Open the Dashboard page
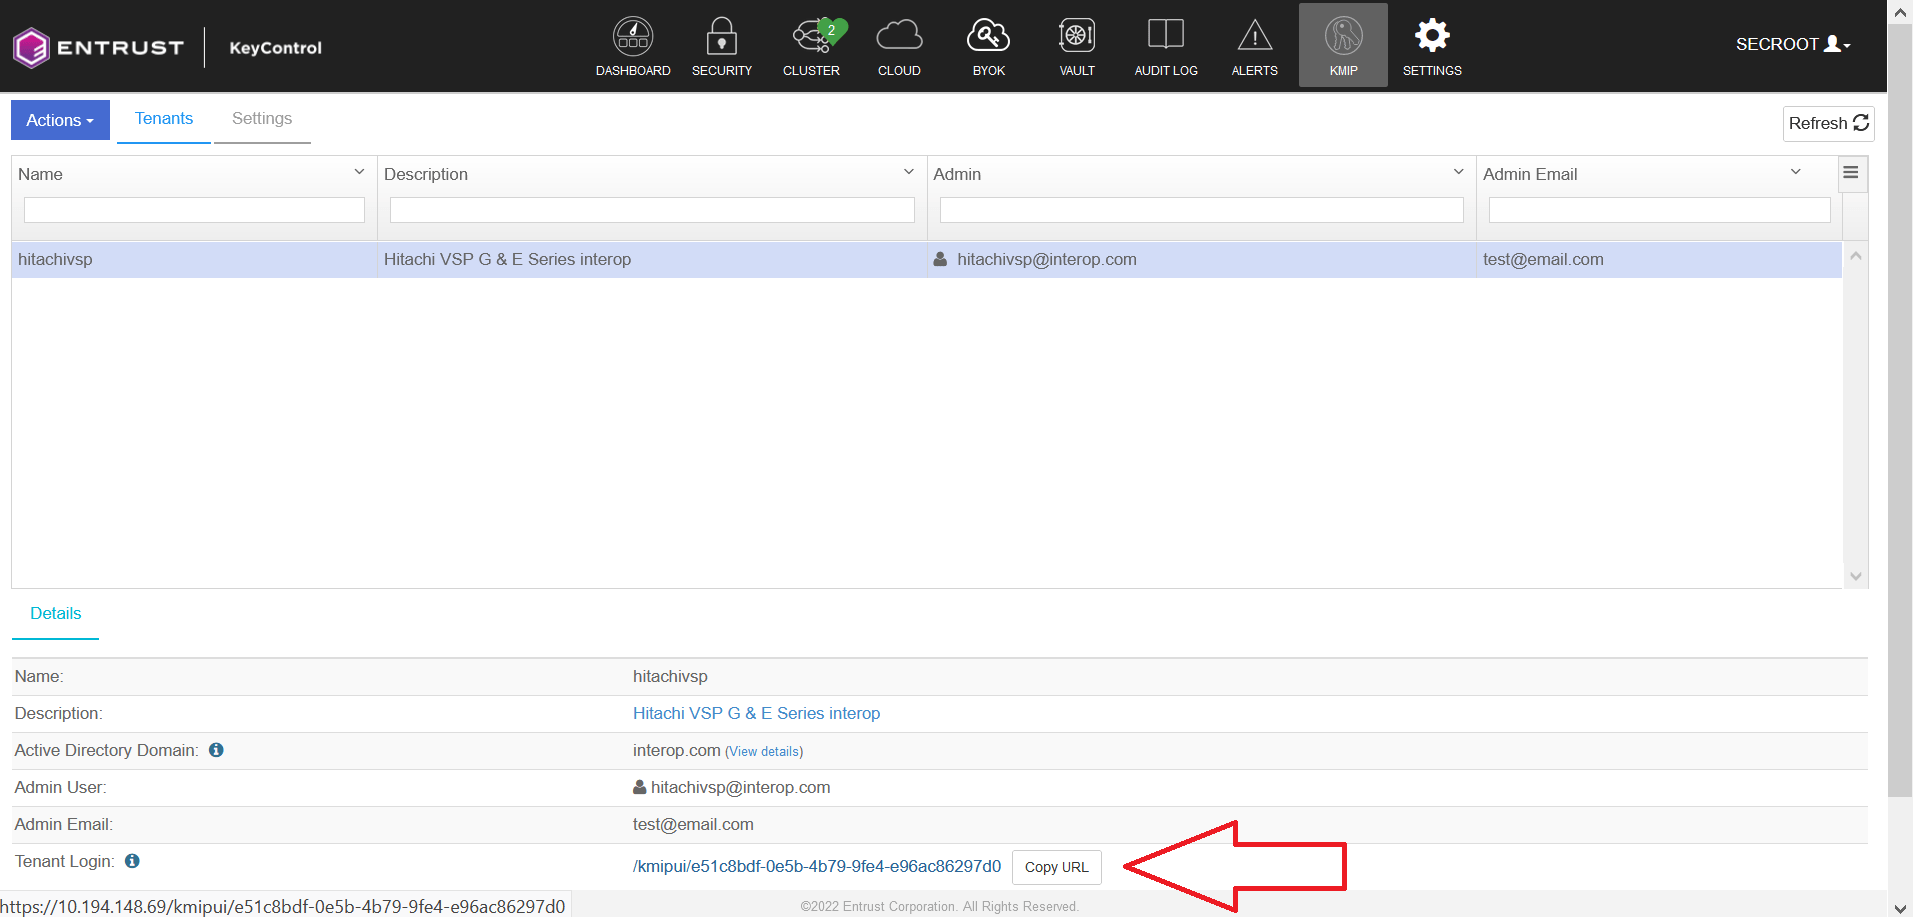The height and width of the screenshot is (917, 1913). pyautogui.click(x=633, y=46)
